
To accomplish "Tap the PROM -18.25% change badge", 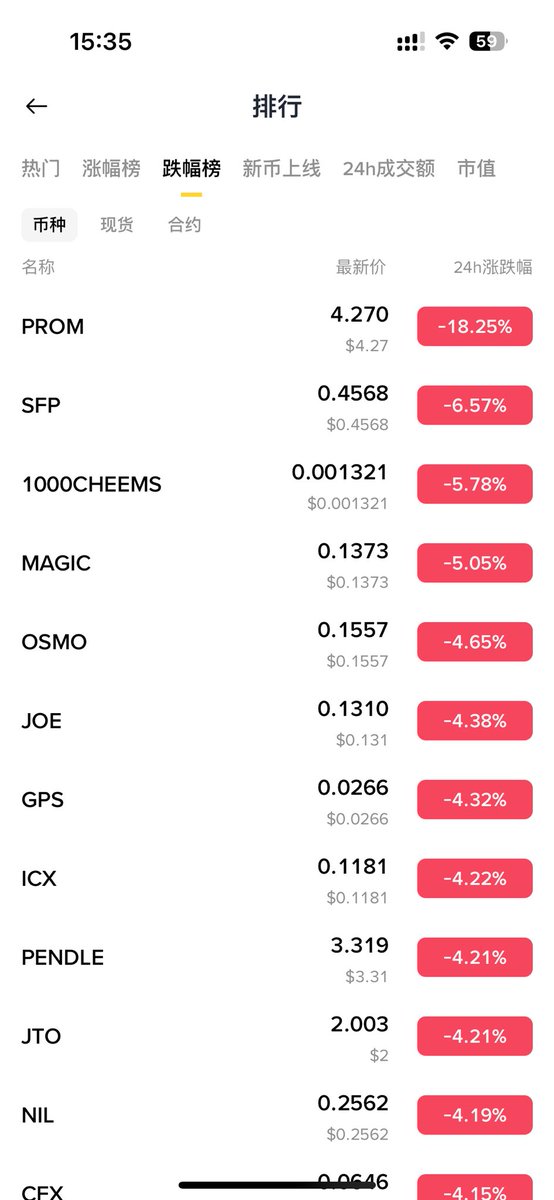I will (475, 327).
